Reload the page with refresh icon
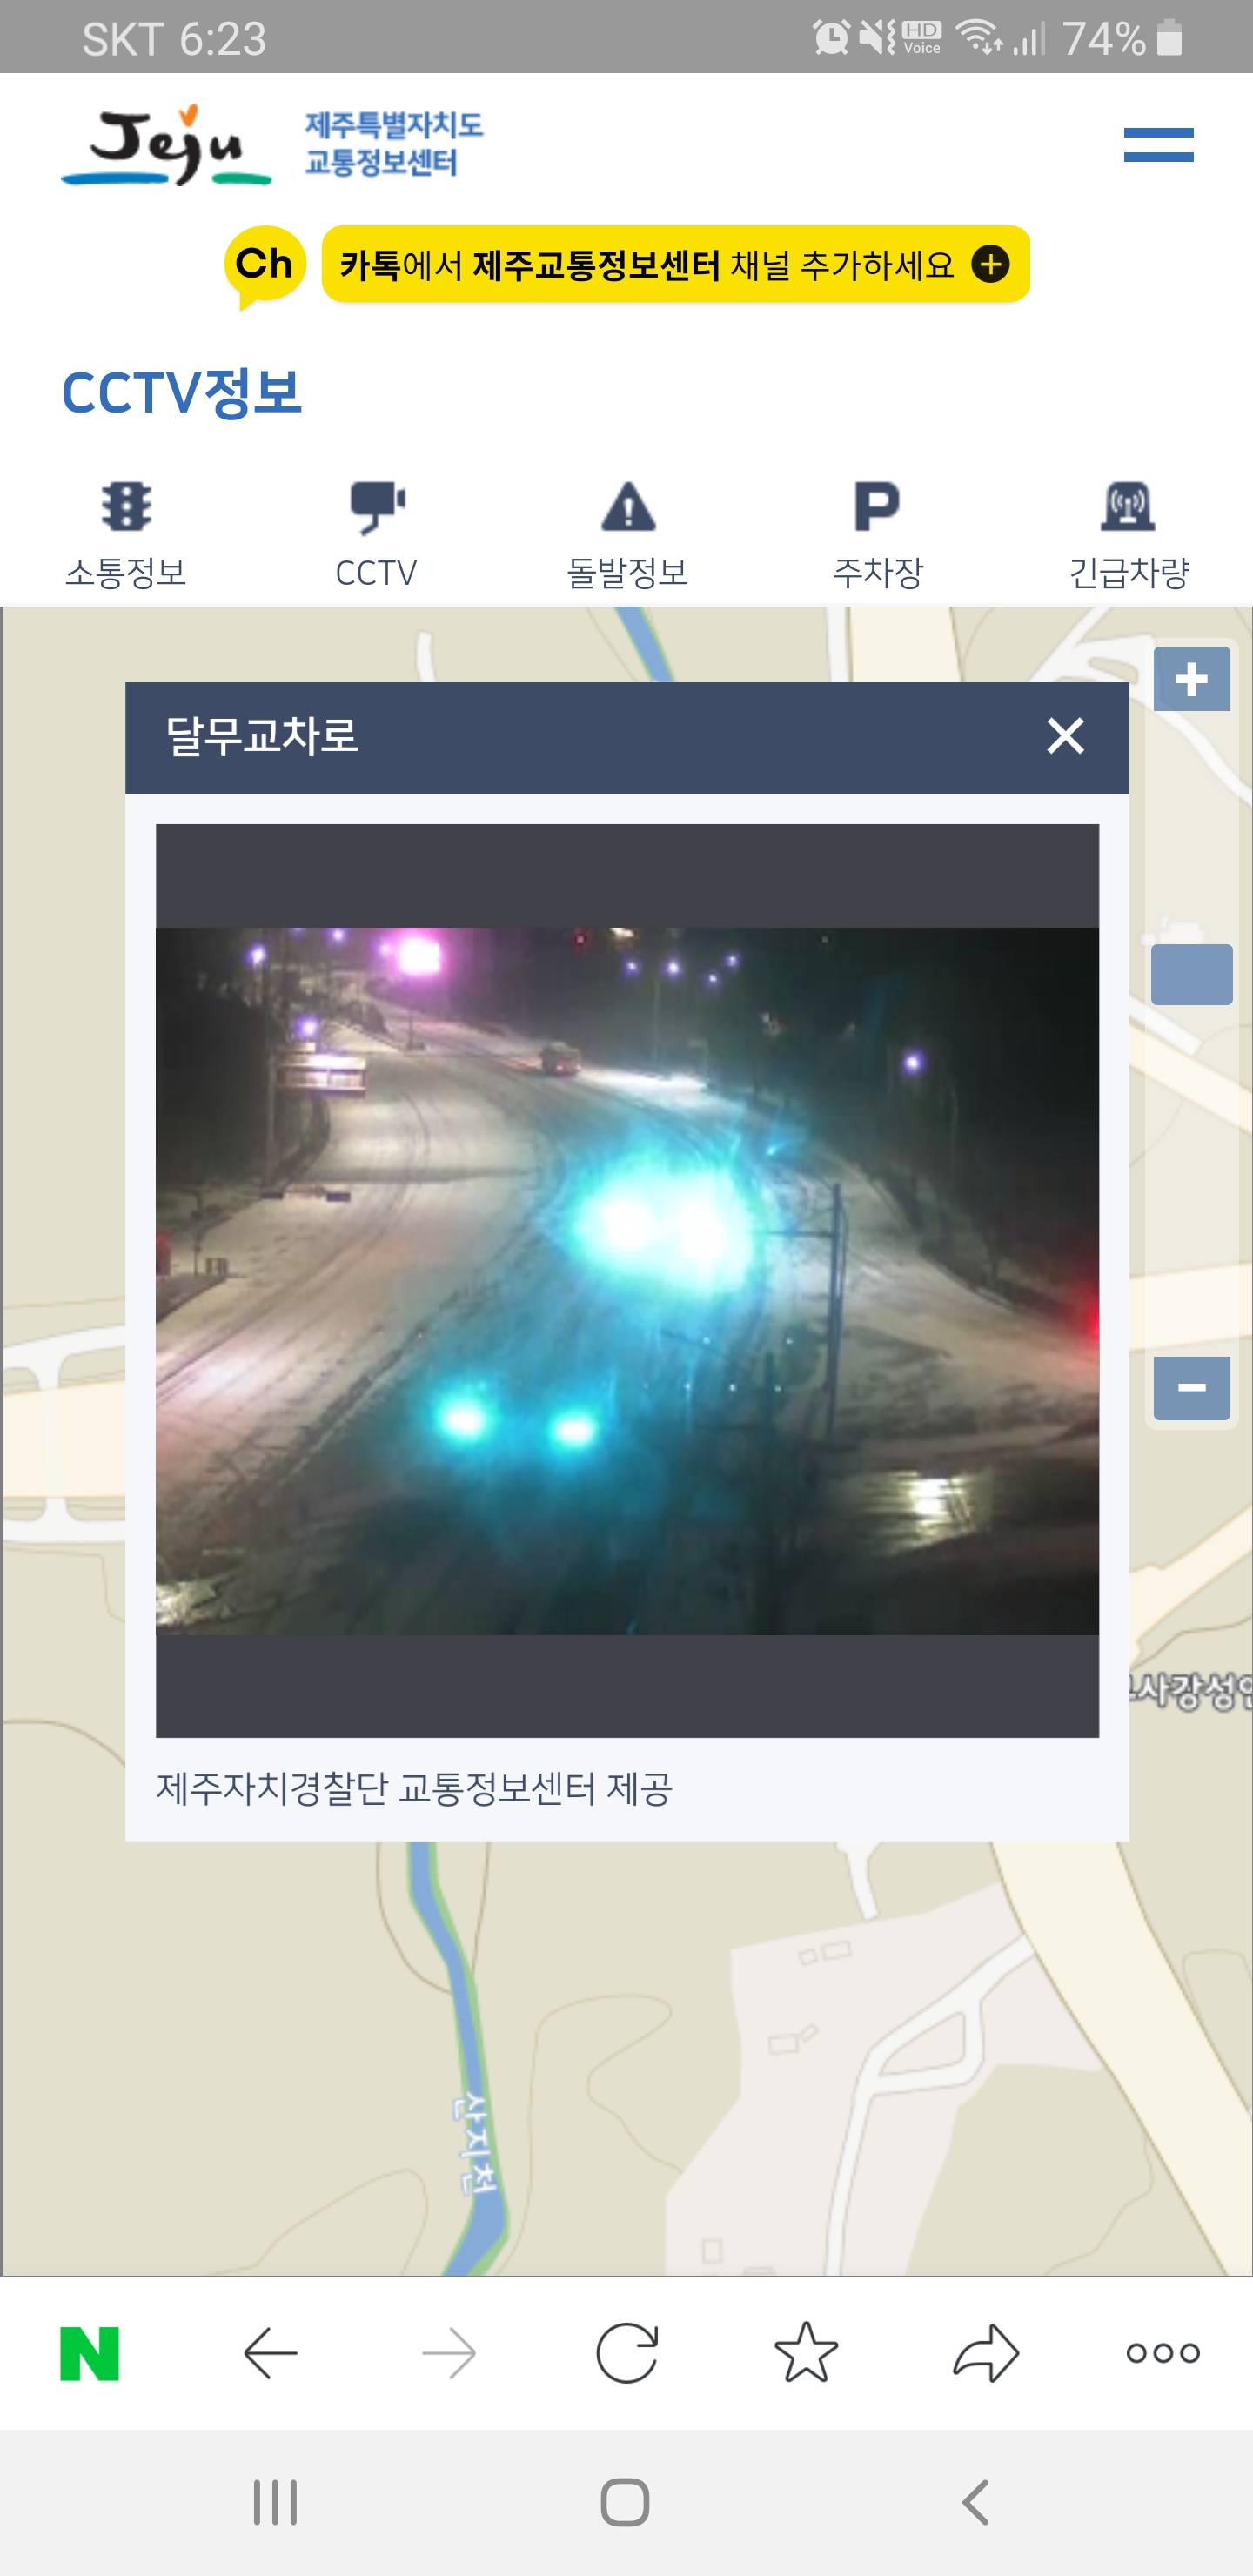Viewport: 1253px width, 2576px height. pos(627,2353)
